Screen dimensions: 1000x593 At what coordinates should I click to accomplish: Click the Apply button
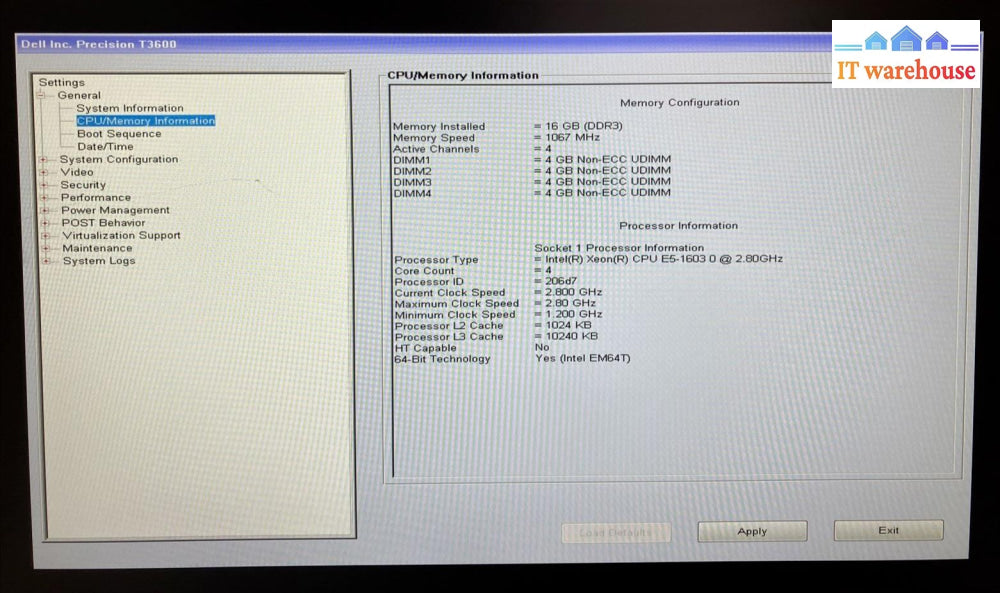[752, 531]
